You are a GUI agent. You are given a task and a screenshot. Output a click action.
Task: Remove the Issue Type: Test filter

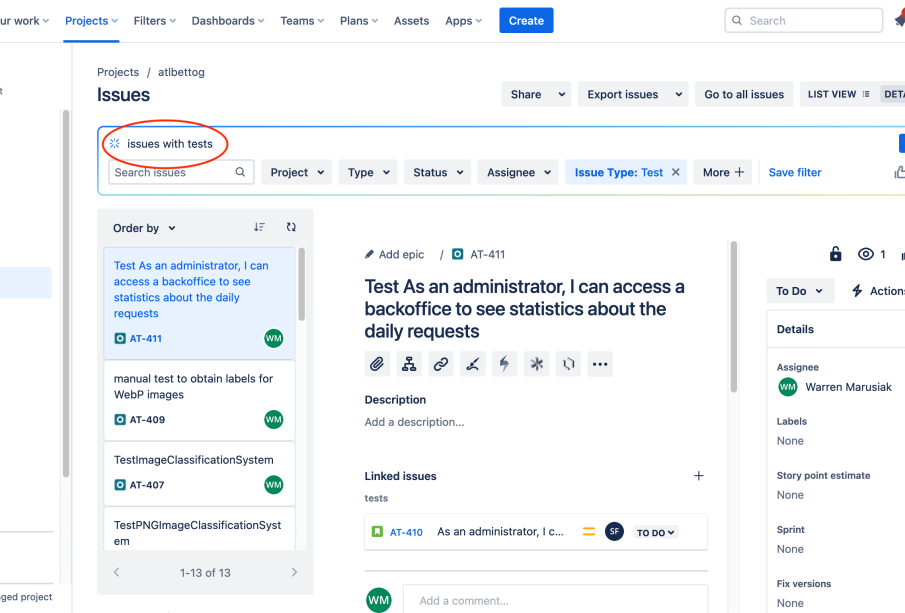click(x=676, y=172)
